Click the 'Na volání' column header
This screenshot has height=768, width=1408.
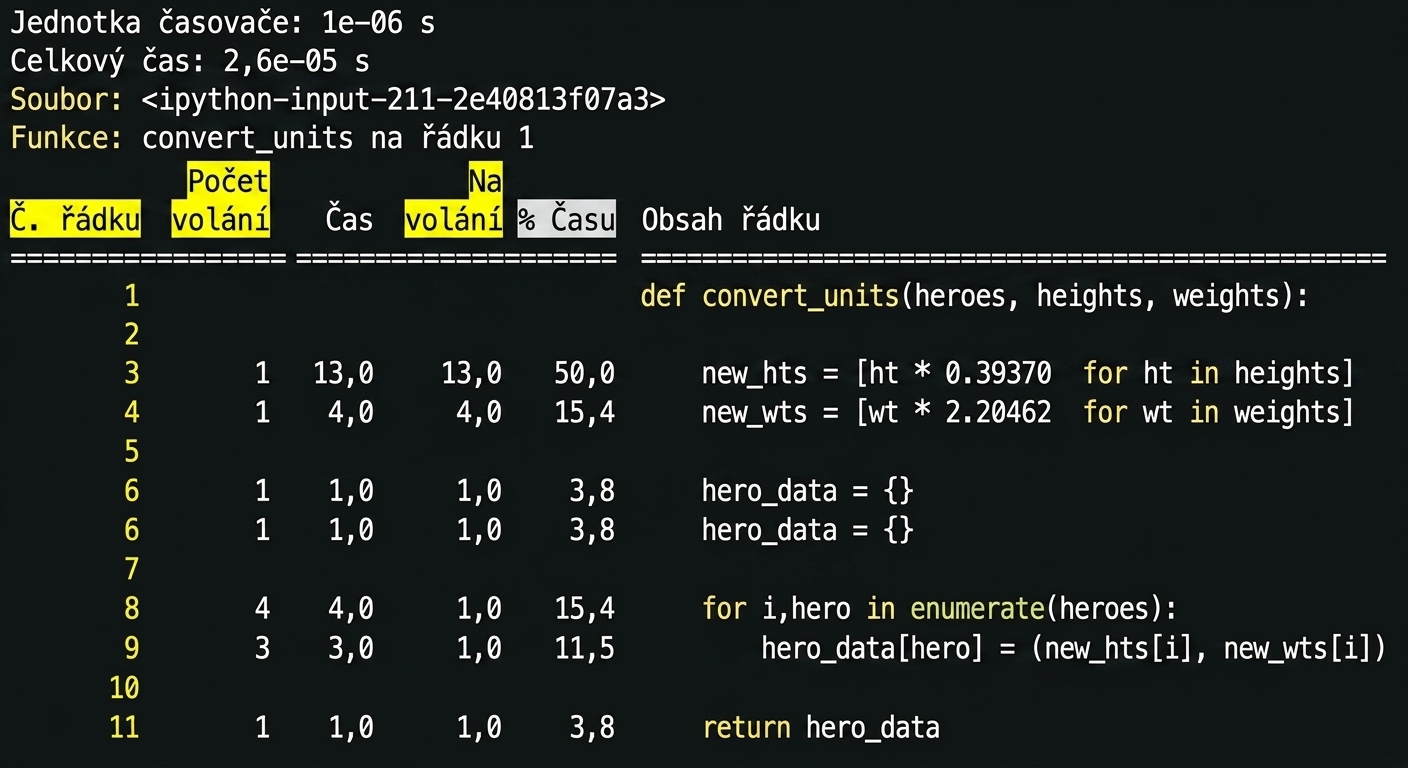(454, 199)
